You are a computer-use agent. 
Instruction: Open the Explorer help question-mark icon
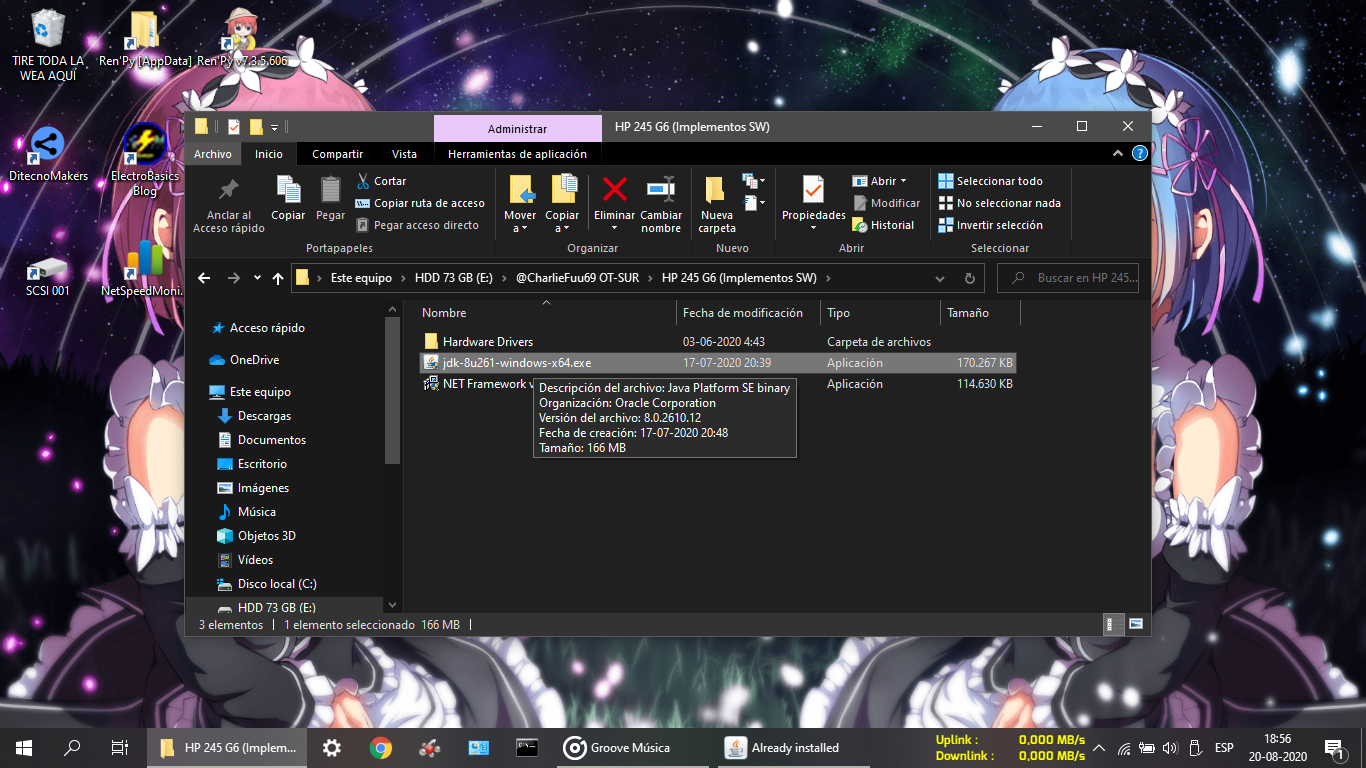pyautogui.click(x=1139, y=154)
